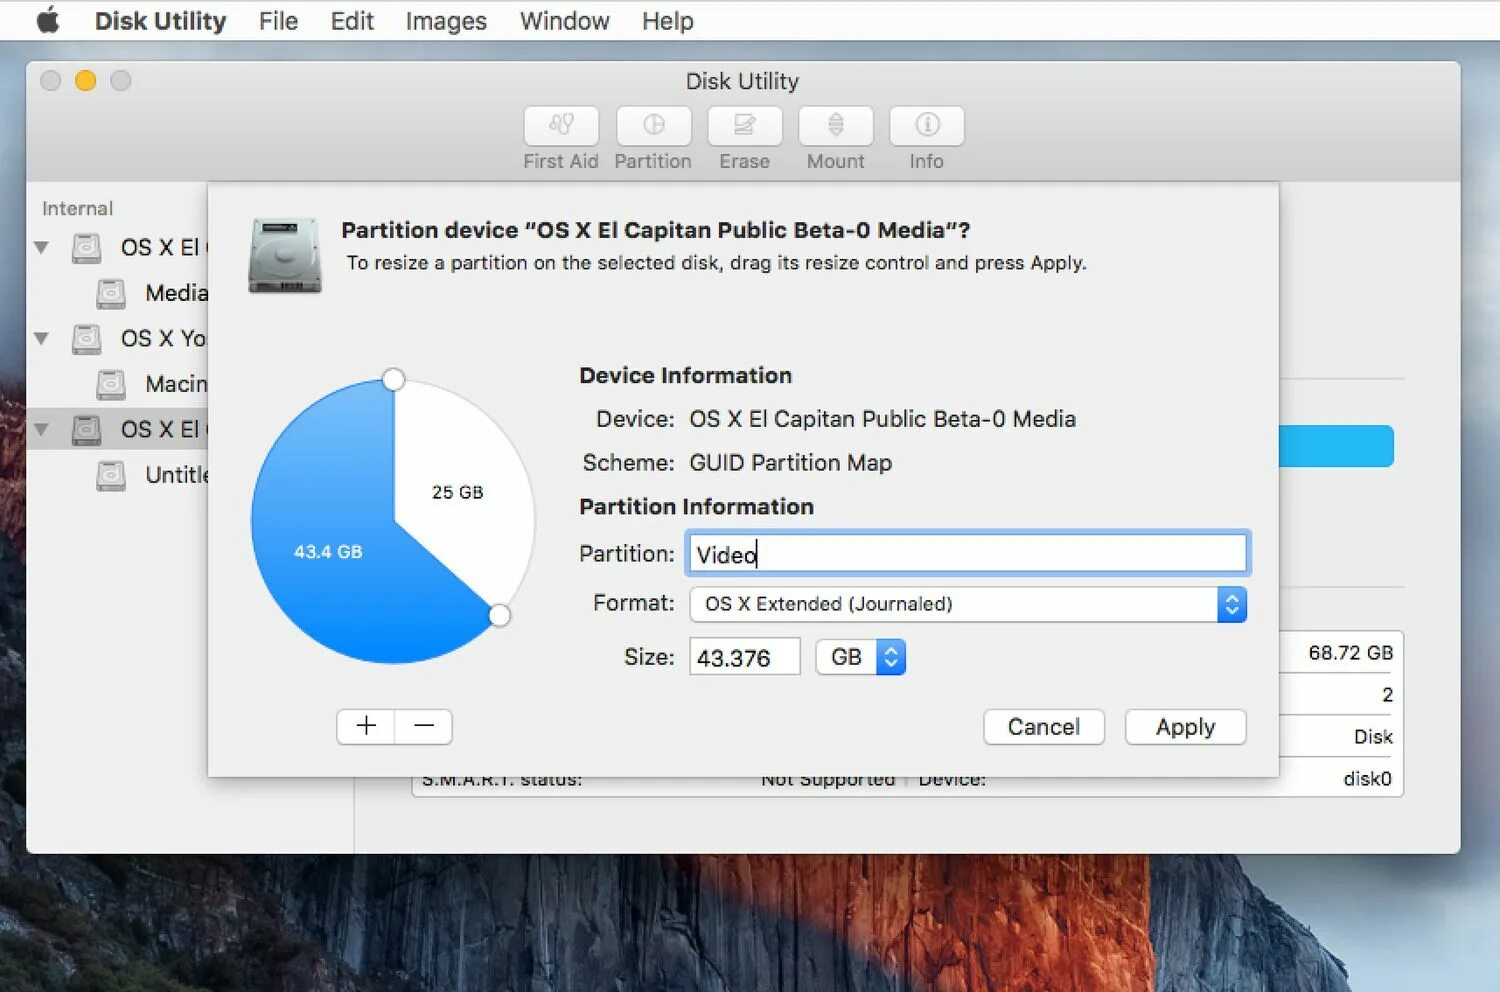This screenshot has height=992, width=1500.
Task: Select the Untitled volume icon in sidebar
Action: [111, 475]
